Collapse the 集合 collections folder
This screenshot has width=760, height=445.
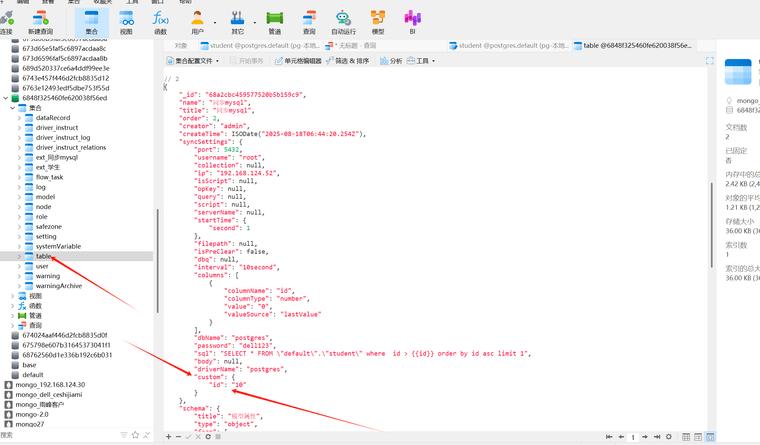(13, 108)
